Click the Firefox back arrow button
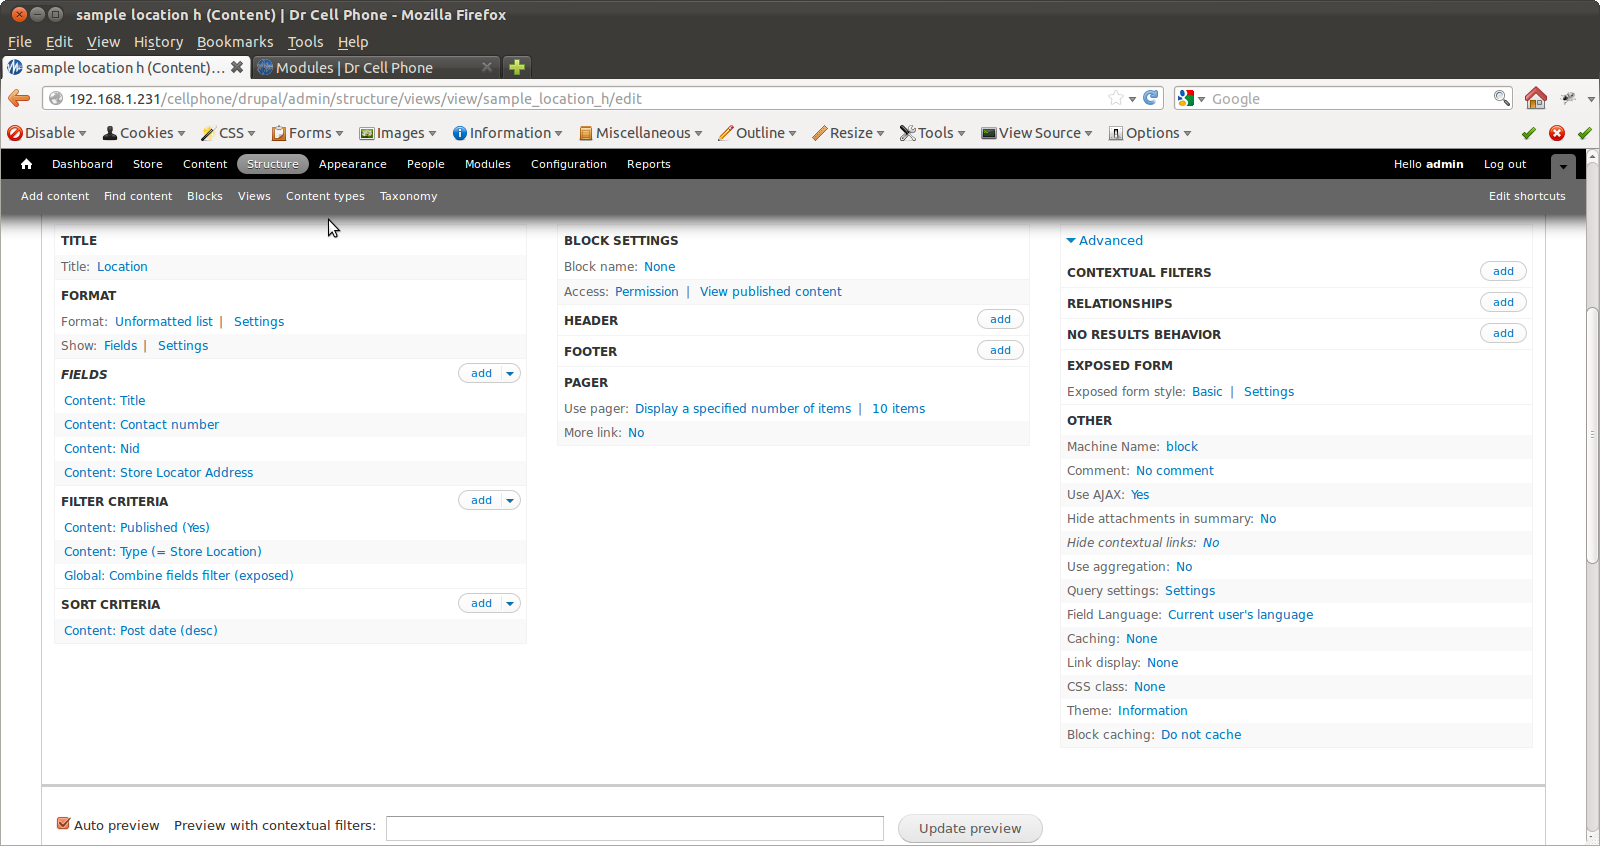Image resolution: width=1600 pixels, height=846 pixels. (19, 98)
